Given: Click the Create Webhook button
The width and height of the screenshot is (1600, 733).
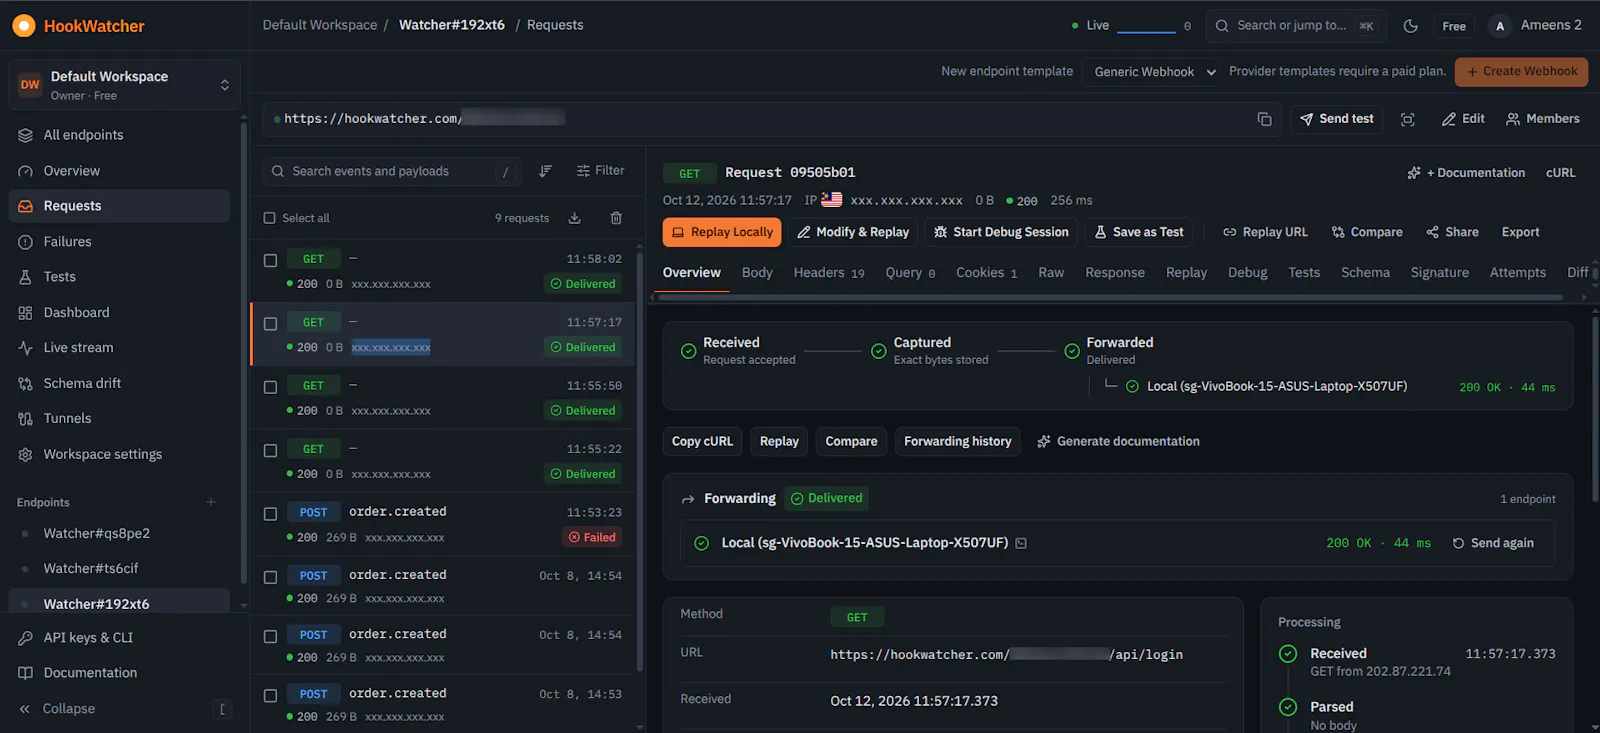Looking at the screenshot, I should coord(1521,72).
